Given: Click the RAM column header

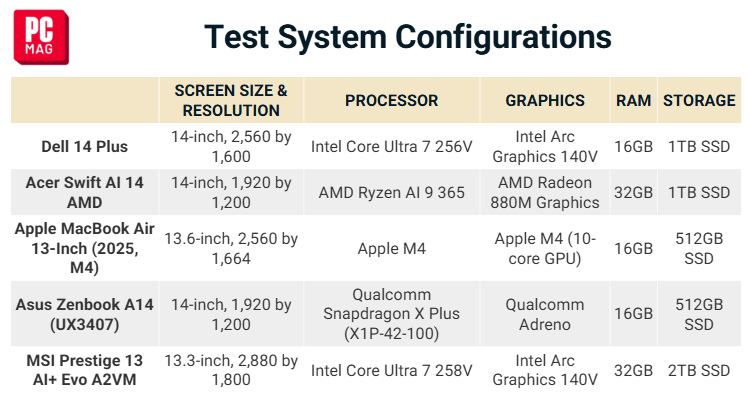Looking at the screenshot, I should [633, 100].
